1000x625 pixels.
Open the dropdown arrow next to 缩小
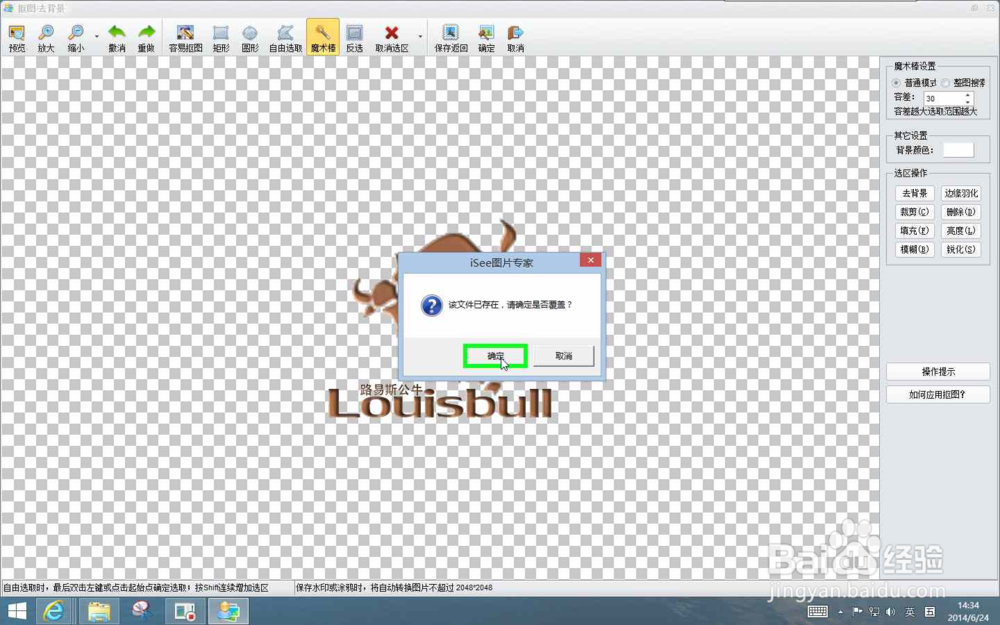point(97,36)
